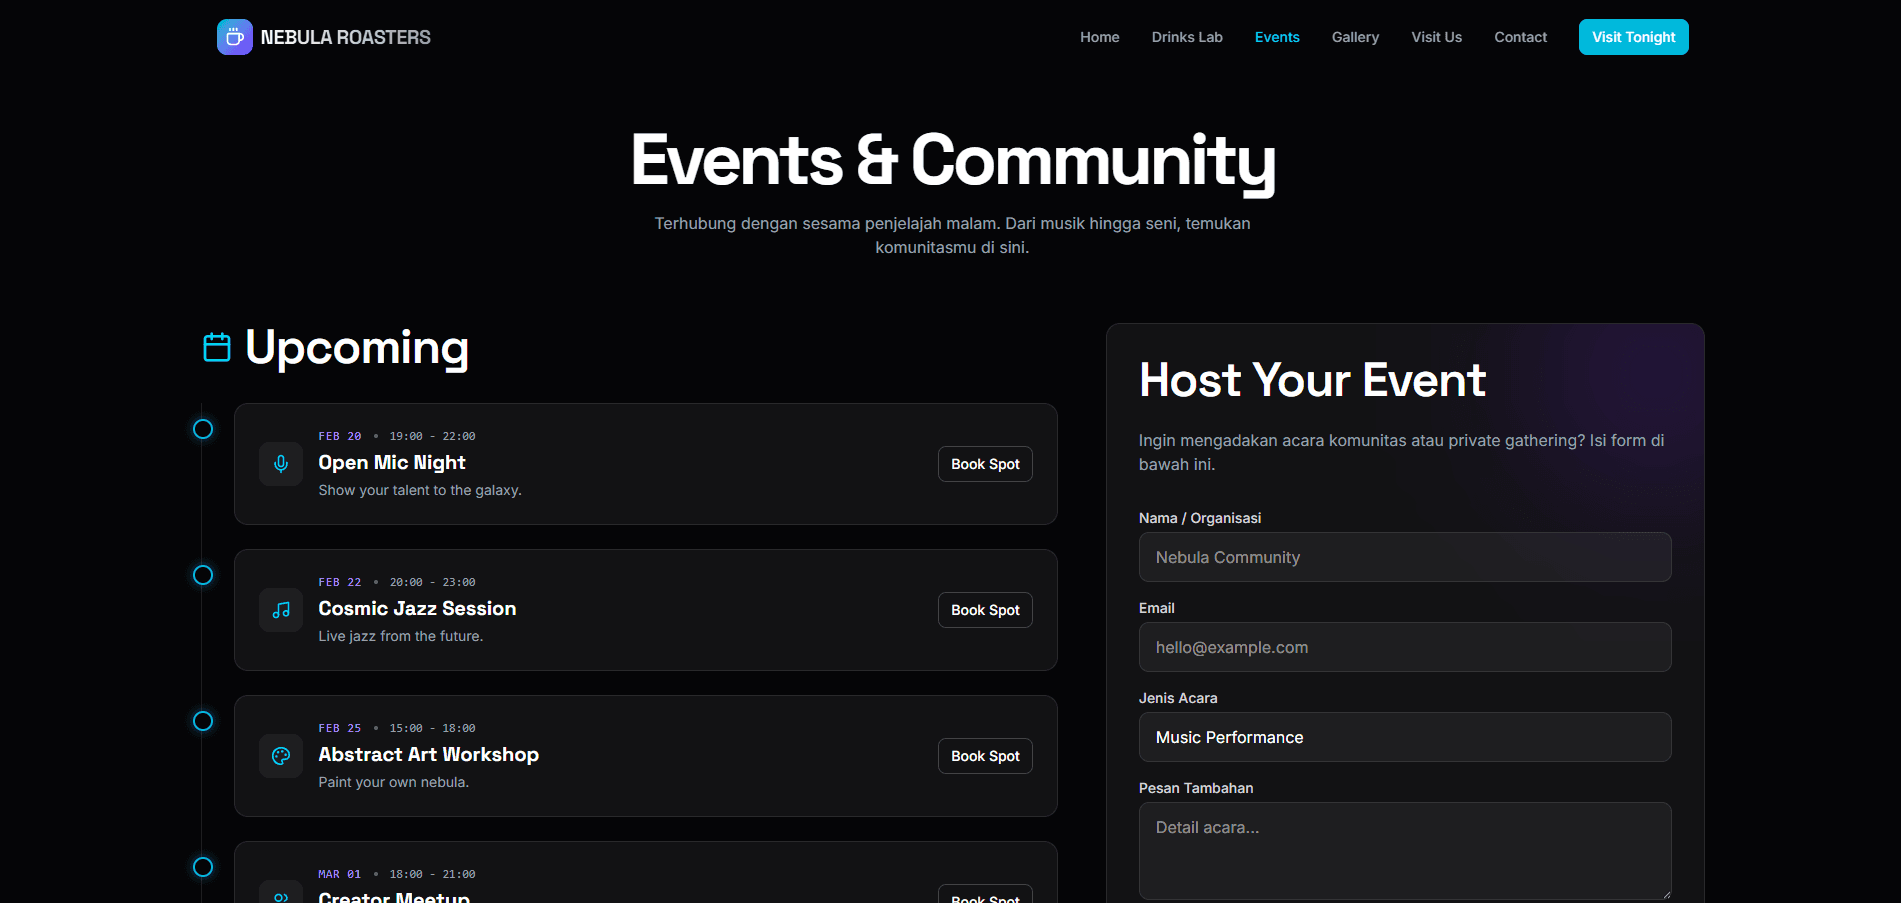Click the Pesan Tambahan text area
1901x903 pixels.
[x=1404, y=850]
